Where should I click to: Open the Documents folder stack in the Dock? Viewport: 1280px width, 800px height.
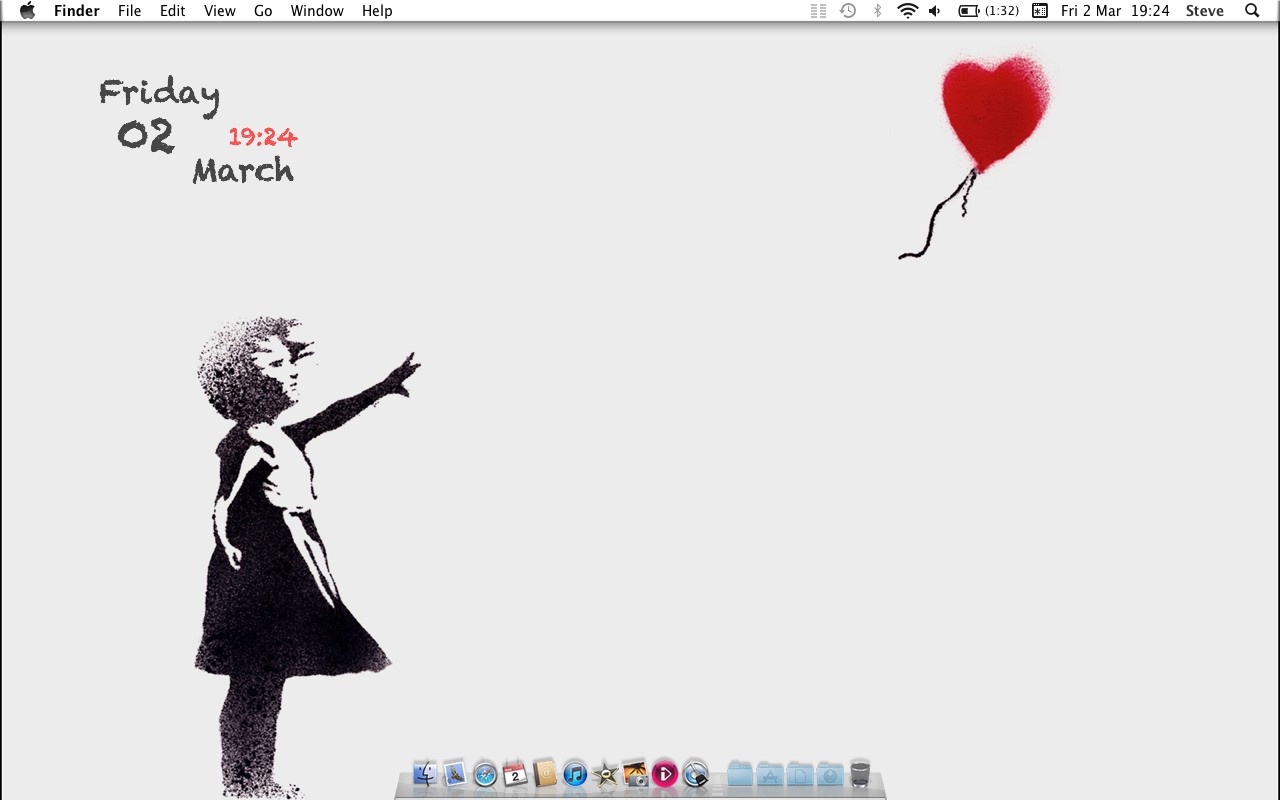click(800, 773)
